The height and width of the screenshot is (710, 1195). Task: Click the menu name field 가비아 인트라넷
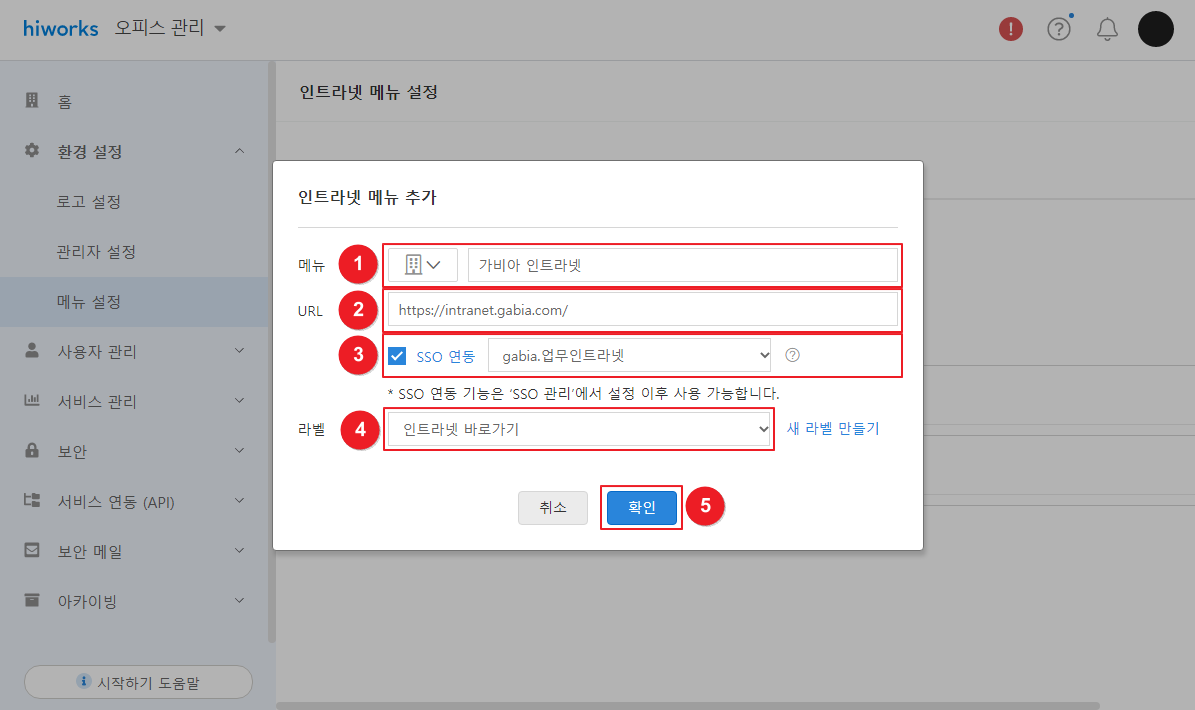683,265
